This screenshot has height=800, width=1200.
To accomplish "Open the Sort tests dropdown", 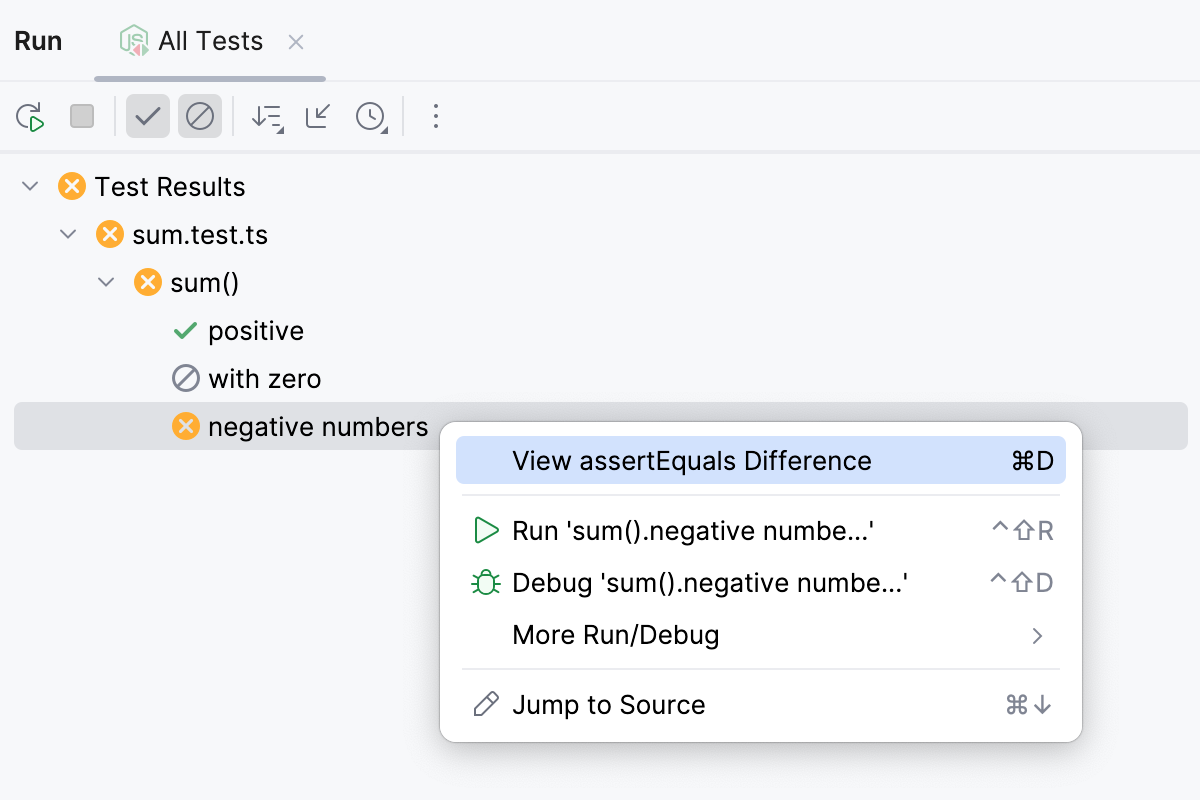I will pos(267,117).
